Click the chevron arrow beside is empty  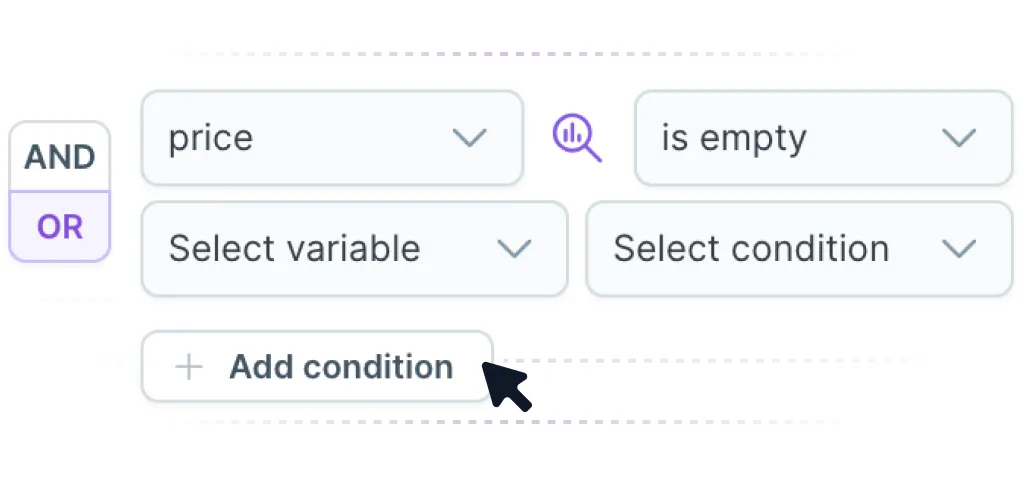pyautogui.click(x=959, y=138)
